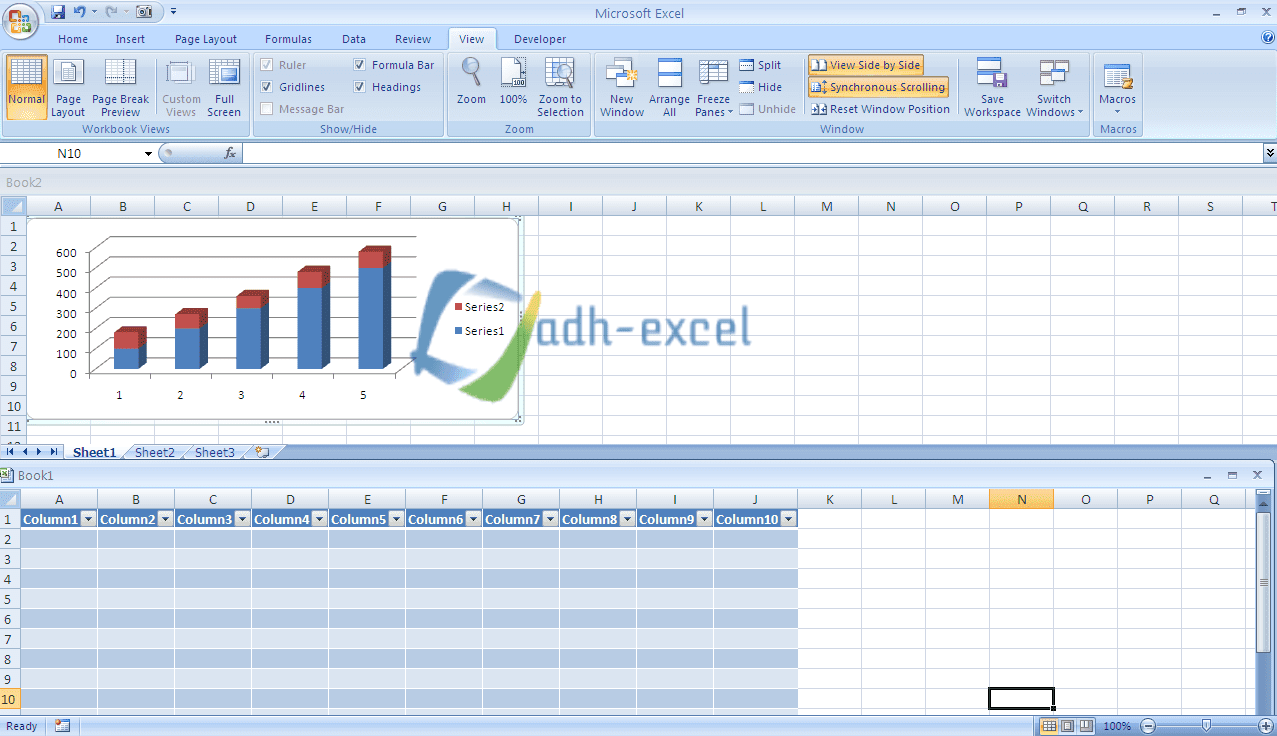Switch to the Developer ribbon tab
1277x736 pixels.
539,39
